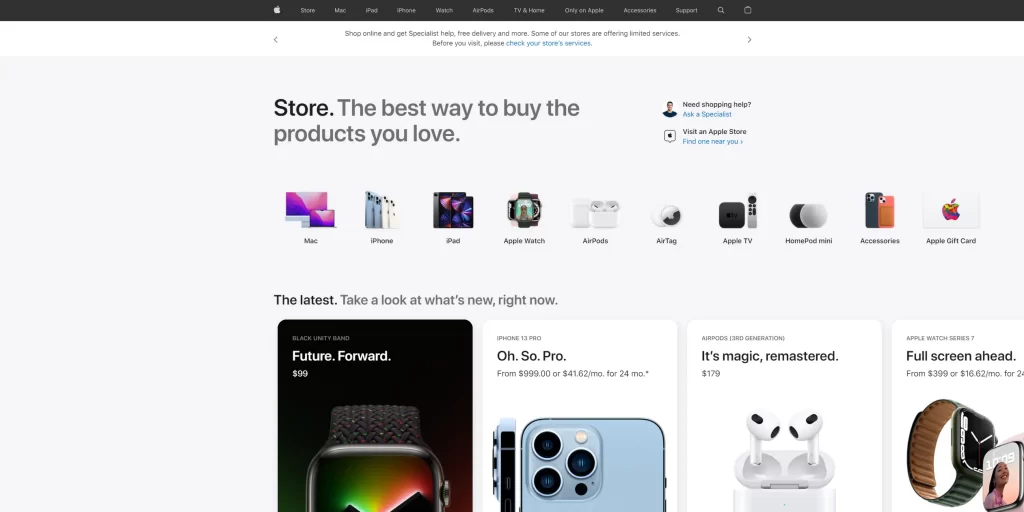Open the shopping bag icon
The image size is (1024, 512).
click(748, 10)
